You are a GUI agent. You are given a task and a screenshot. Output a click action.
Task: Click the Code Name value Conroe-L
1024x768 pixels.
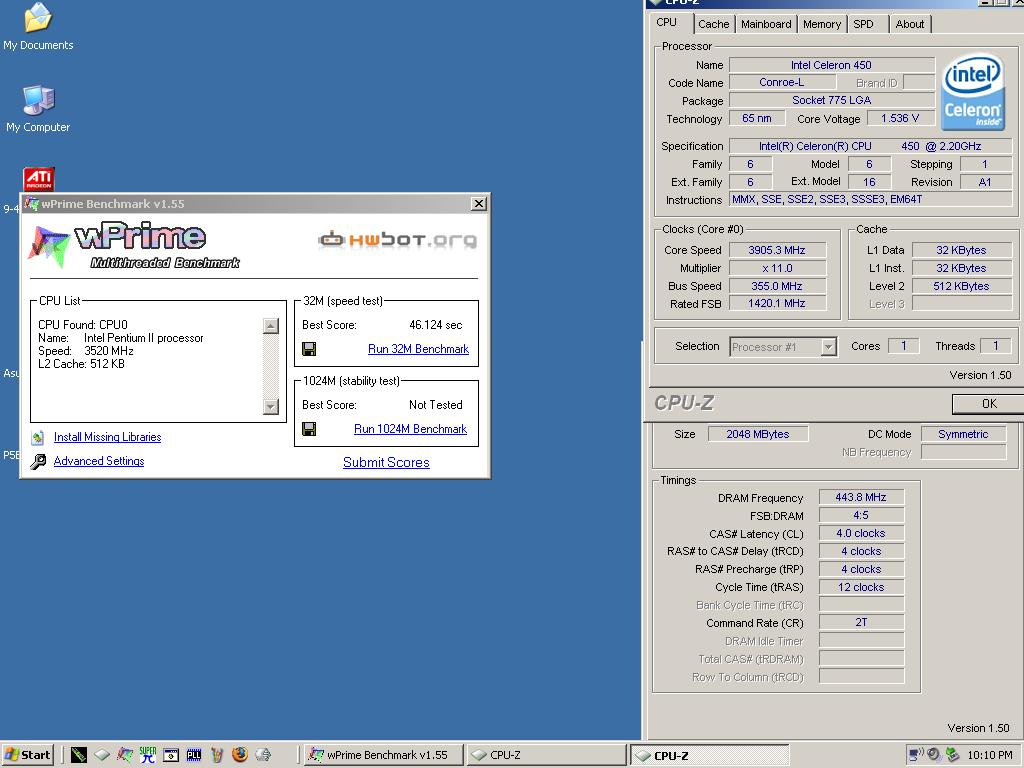(x=782, y=82)
